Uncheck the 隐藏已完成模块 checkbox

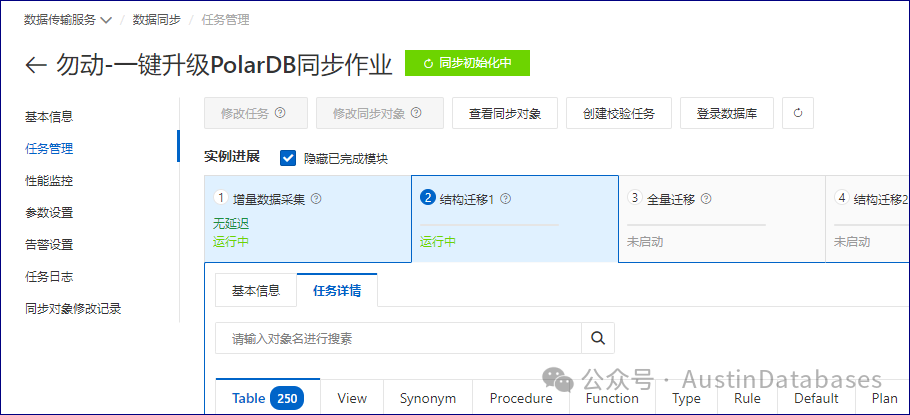tap(288, 158)
